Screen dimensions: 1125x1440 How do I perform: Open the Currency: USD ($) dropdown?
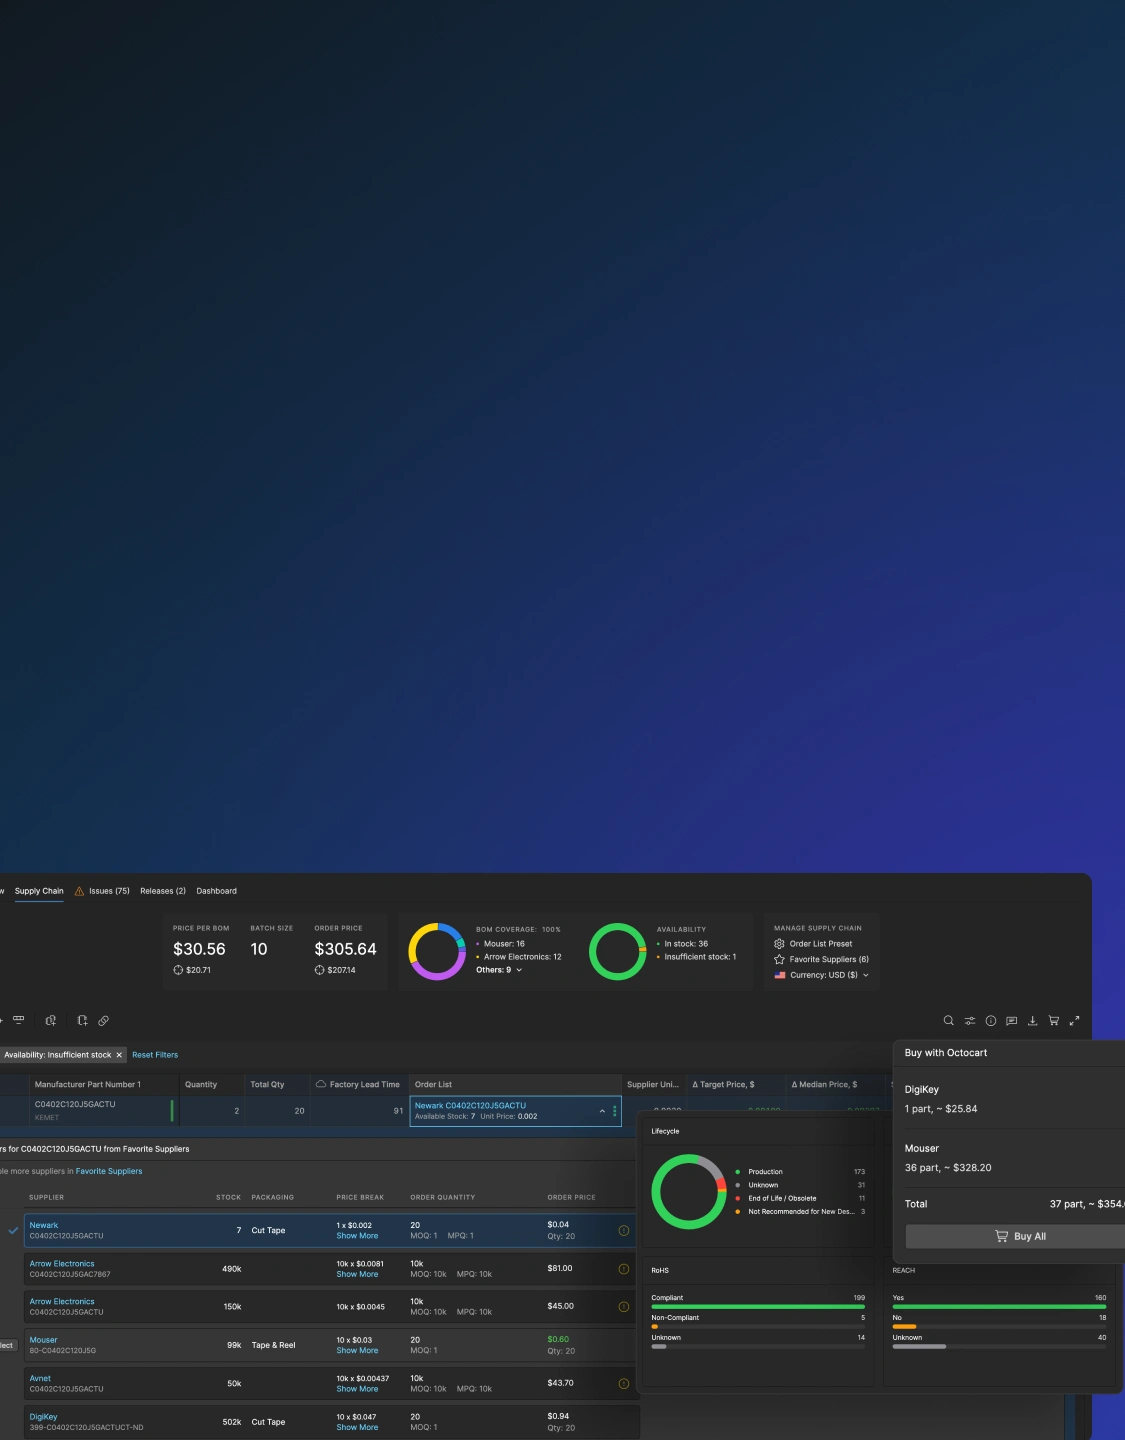[823, 975]
